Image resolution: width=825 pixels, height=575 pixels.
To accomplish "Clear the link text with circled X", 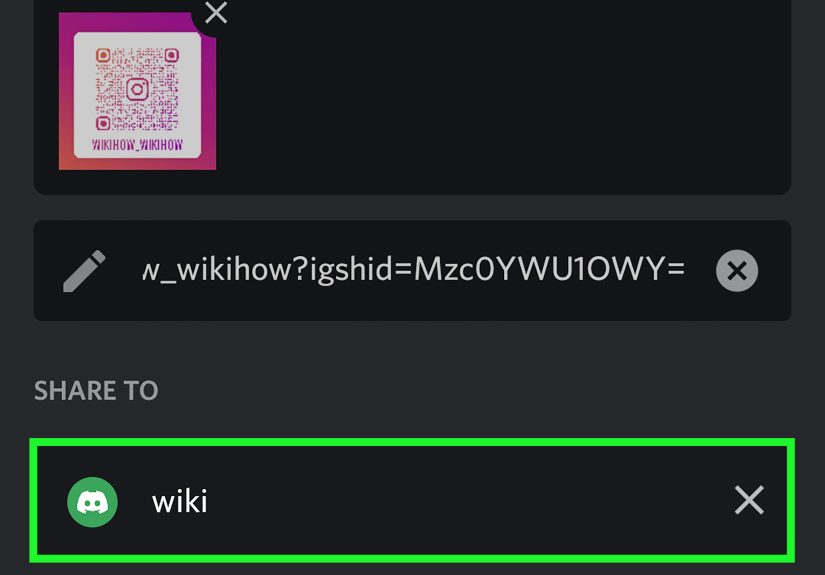I will pyautogui.click(x=737, y=271).
